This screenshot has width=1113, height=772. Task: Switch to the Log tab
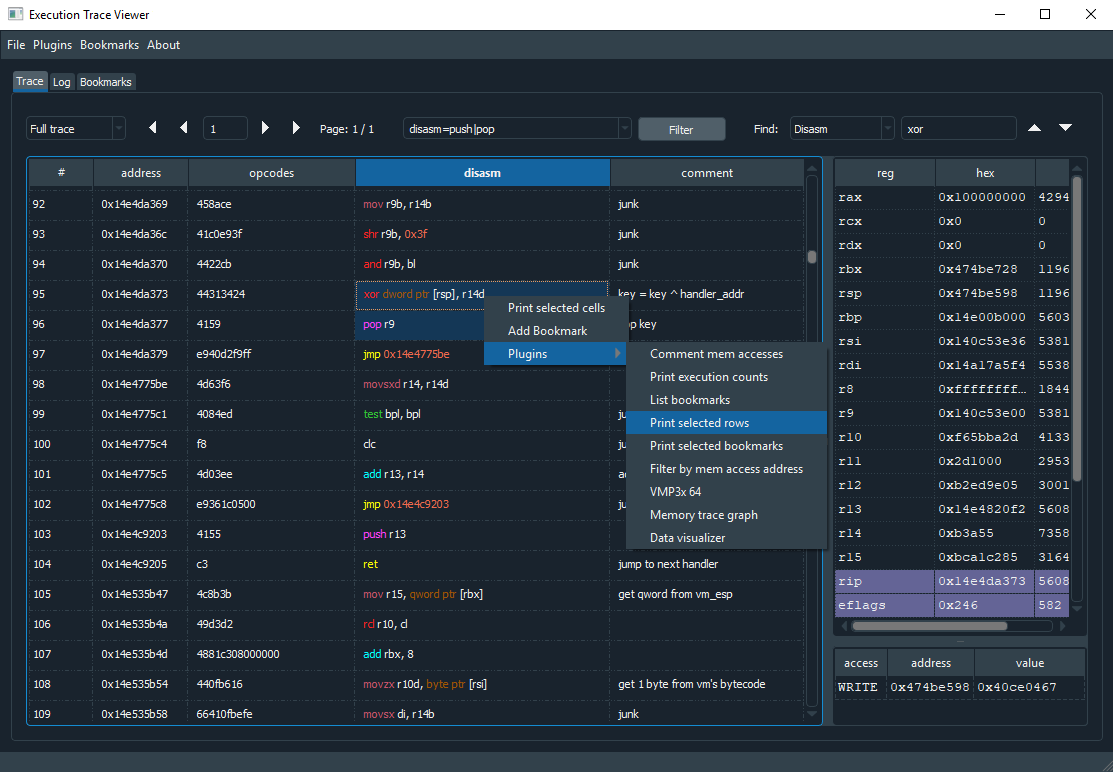(x=61, y=82)
